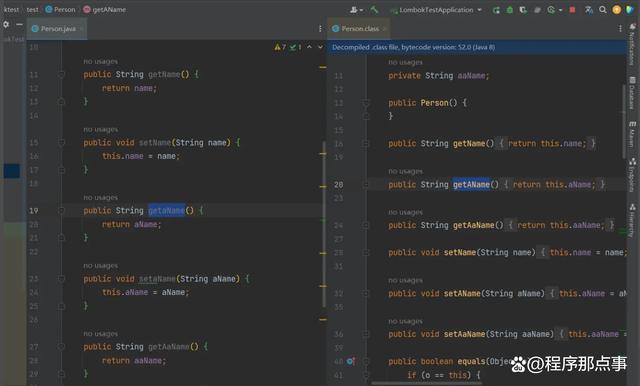Screen dimensions: 640x386
Task: Click the Person.java vertical scrollbar thumb
Action: click(324, 224)
